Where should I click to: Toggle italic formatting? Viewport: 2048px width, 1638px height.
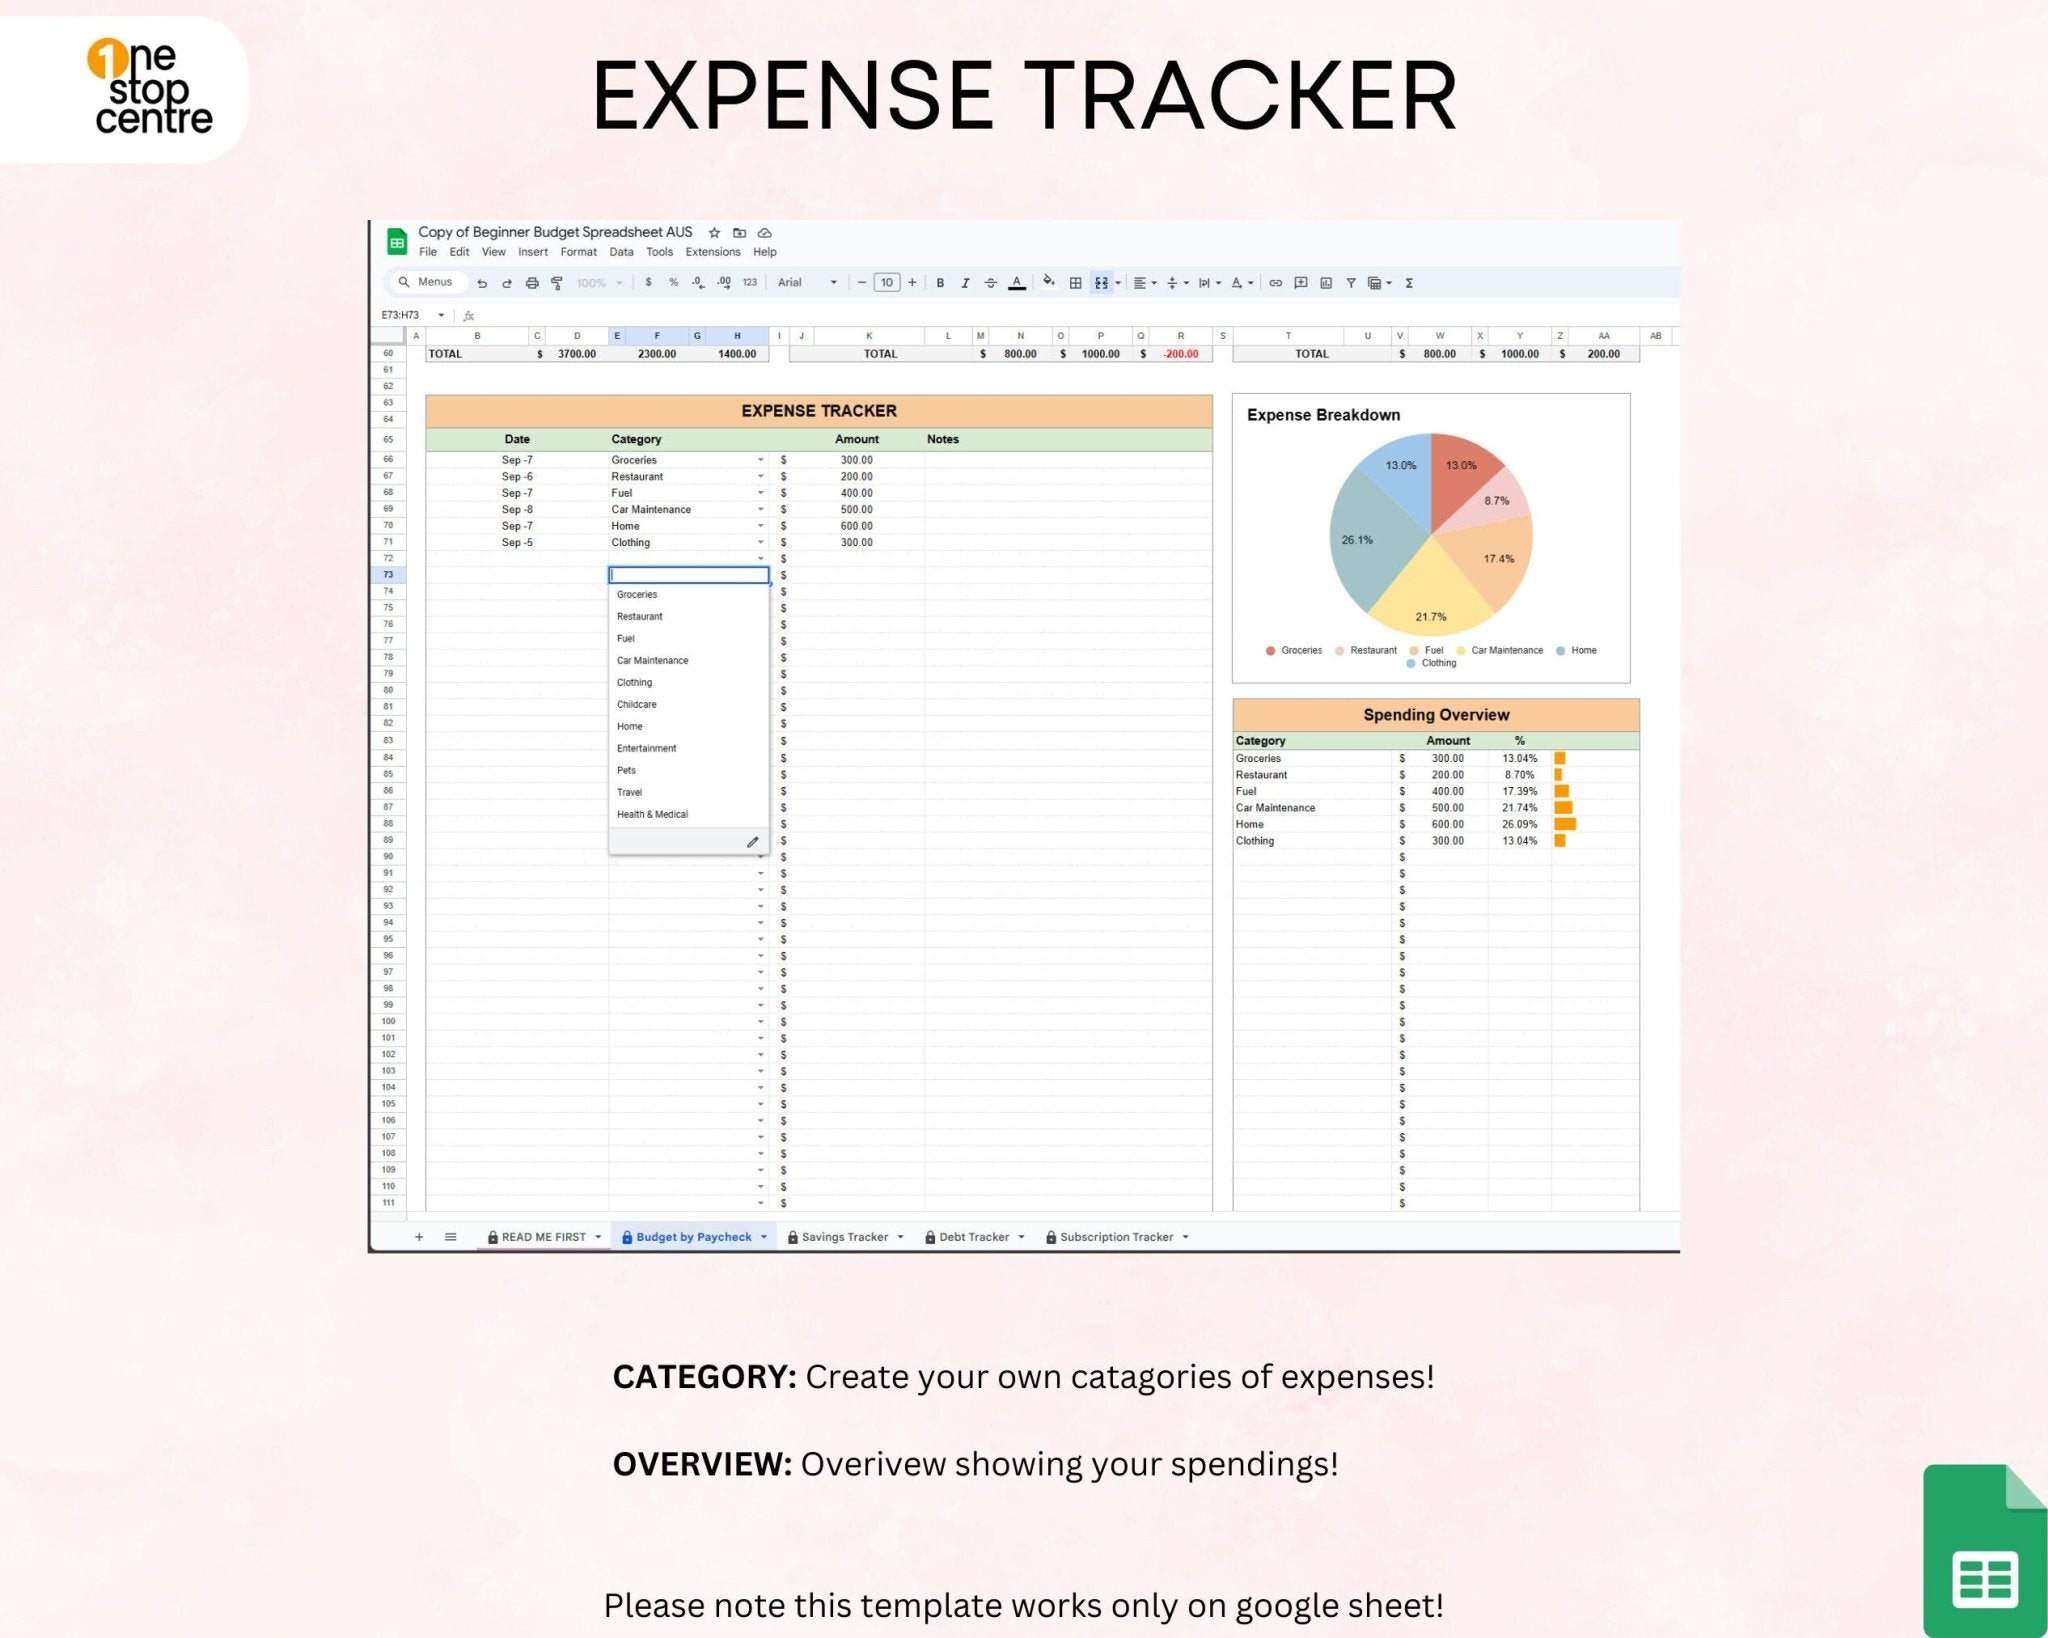tap(966, 283)
